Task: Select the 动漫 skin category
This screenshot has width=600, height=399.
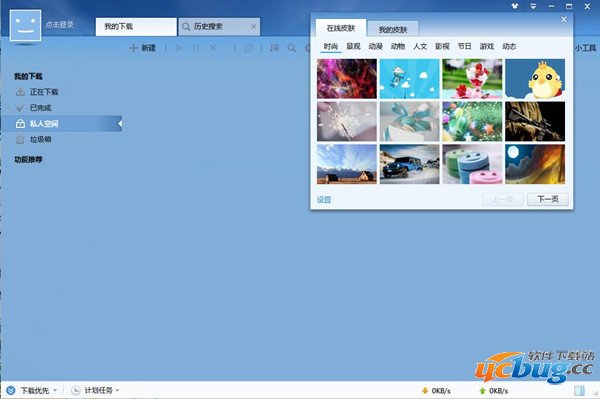Action: point(375,47)
